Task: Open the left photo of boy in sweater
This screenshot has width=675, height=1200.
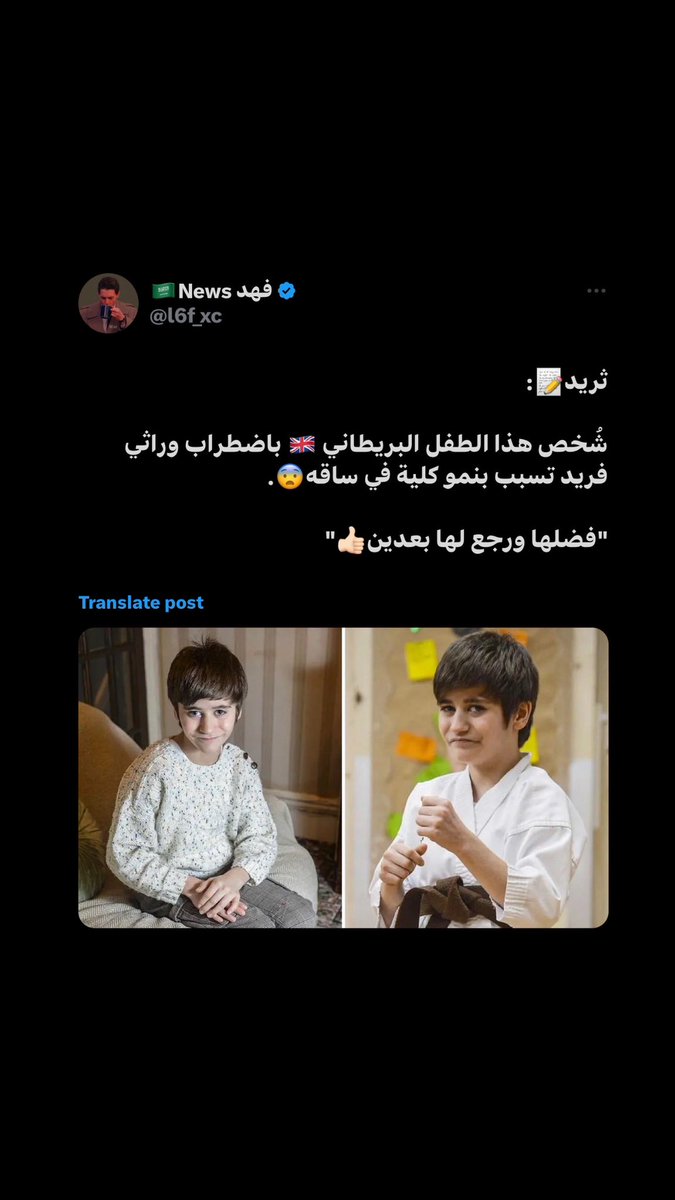Action: [x=210, y=778]
